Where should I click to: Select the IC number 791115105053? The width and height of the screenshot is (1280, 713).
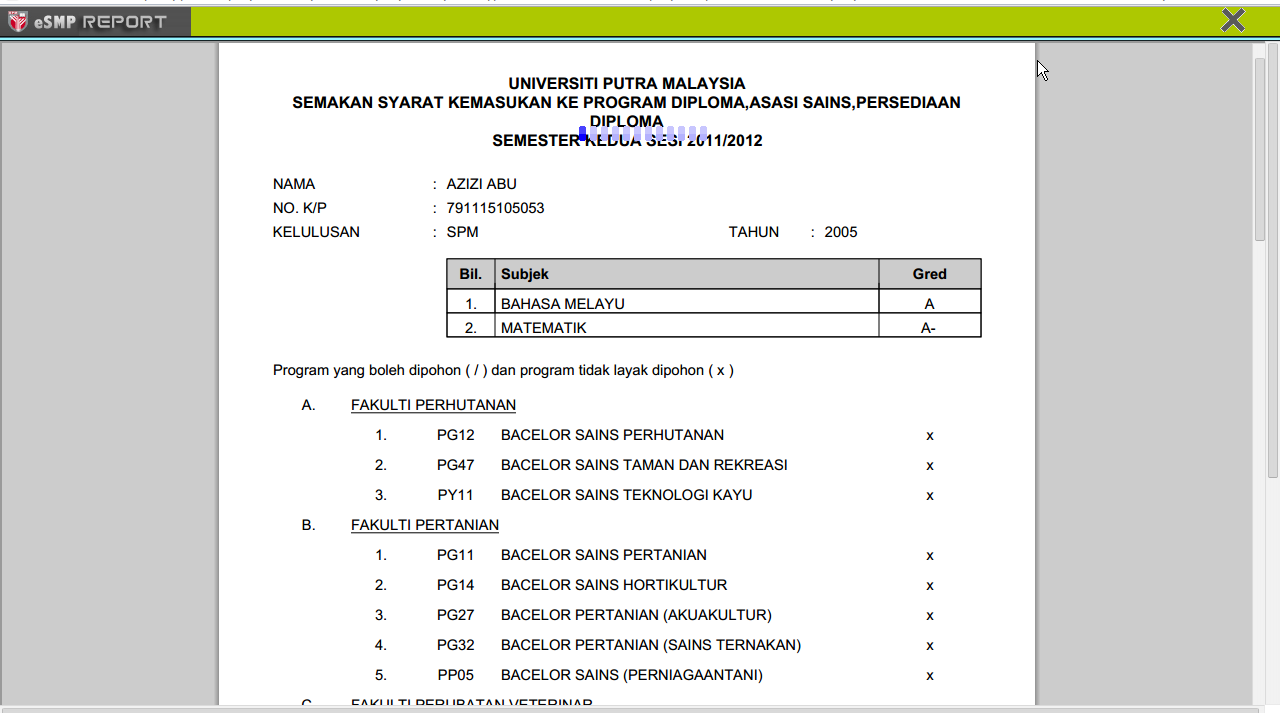point(496,208)
